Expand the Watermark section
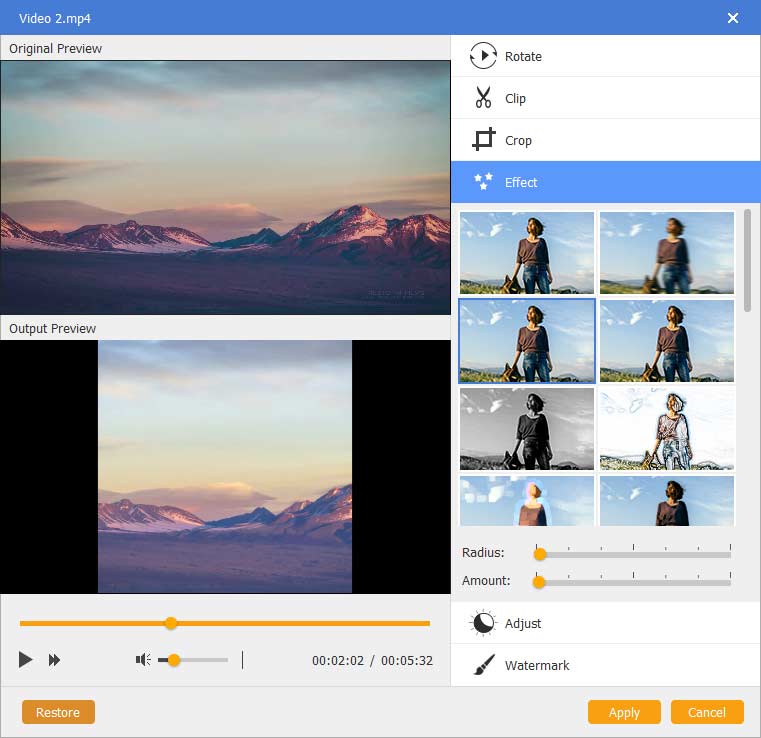The width and height of the screenshot is (761, 738). click(x=537, y=665)
